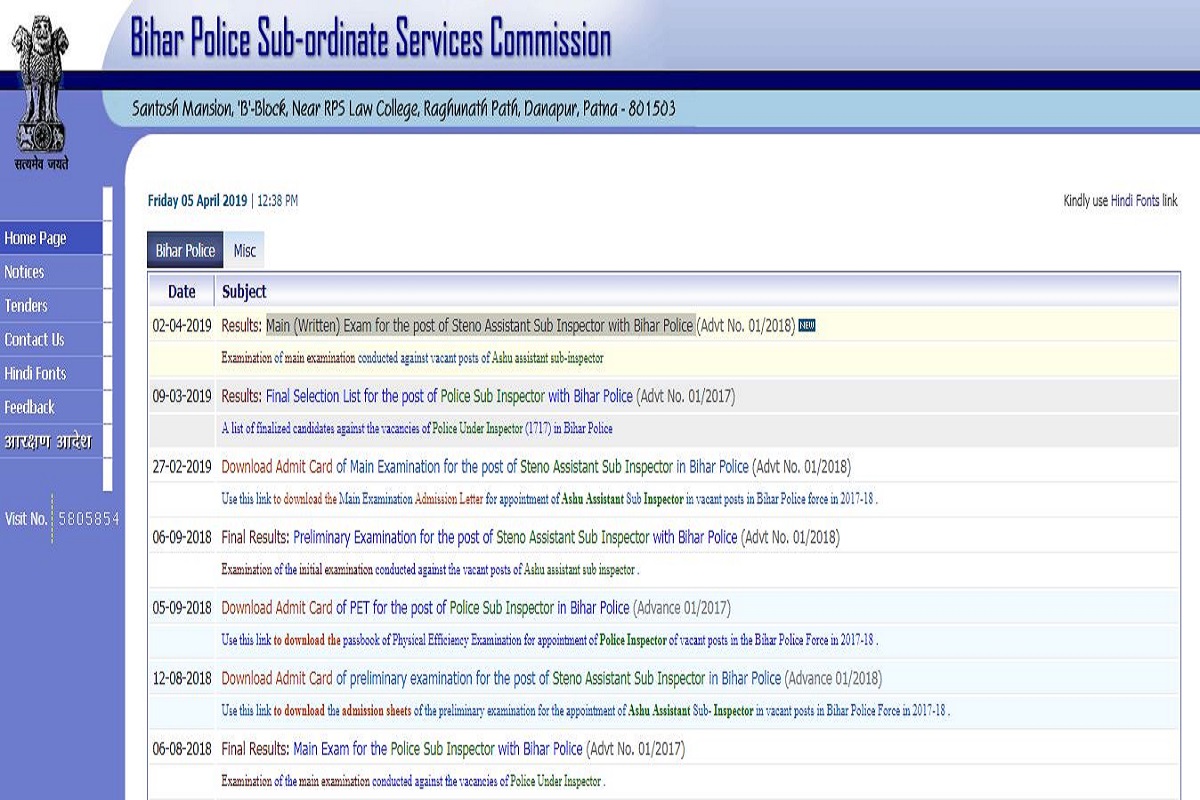Switch to the Misc tab
Screen dimensions: 1200x800
[x=245, y=251]
